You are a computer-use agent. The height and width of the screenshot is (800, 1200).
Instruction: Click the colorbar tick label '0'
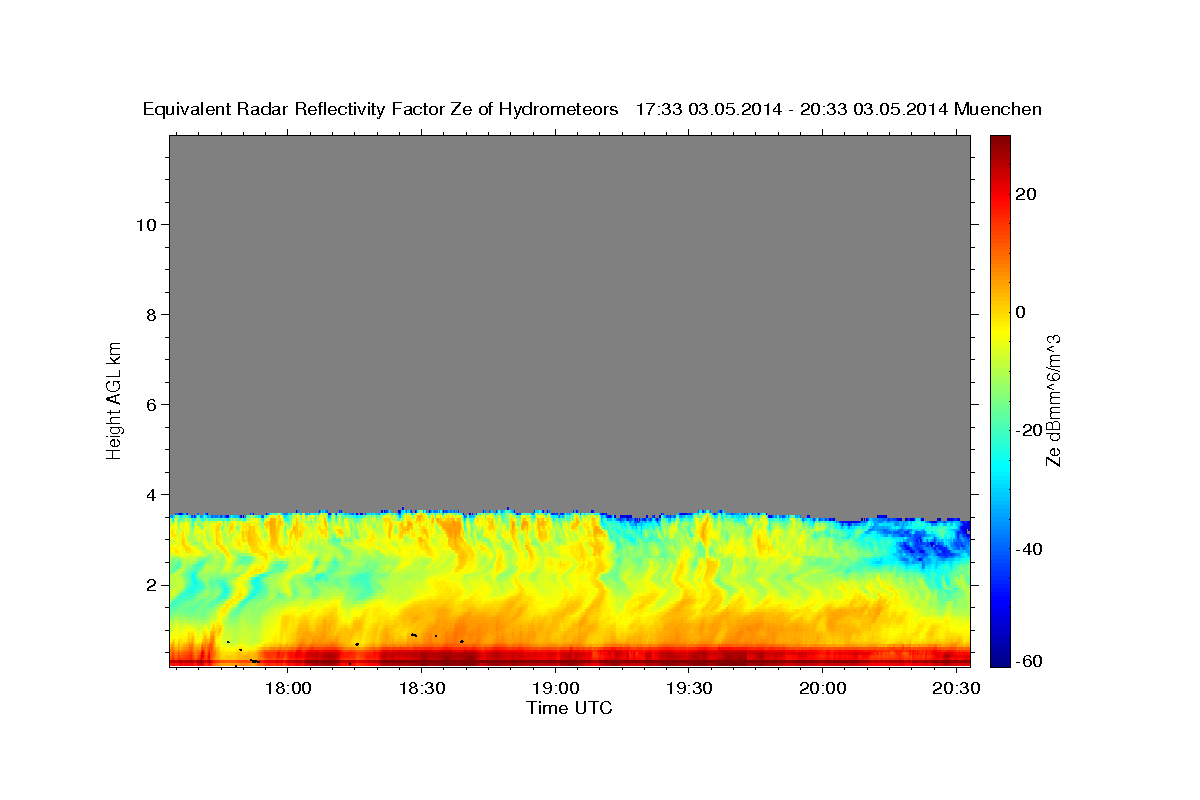(1021, 312)
